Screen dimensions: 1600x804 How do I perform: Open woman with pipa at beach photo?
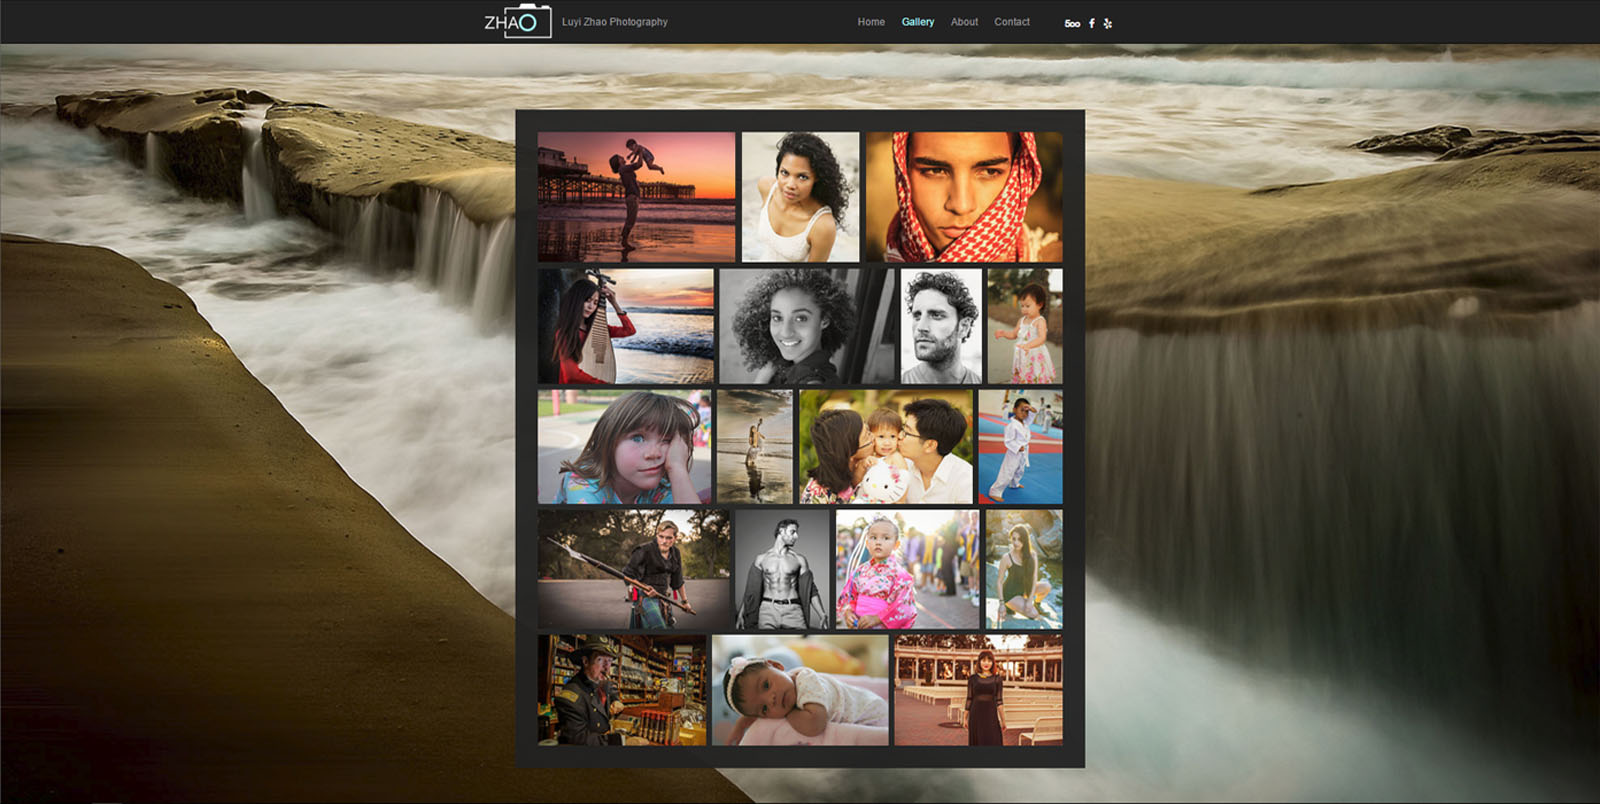(626, 326)
